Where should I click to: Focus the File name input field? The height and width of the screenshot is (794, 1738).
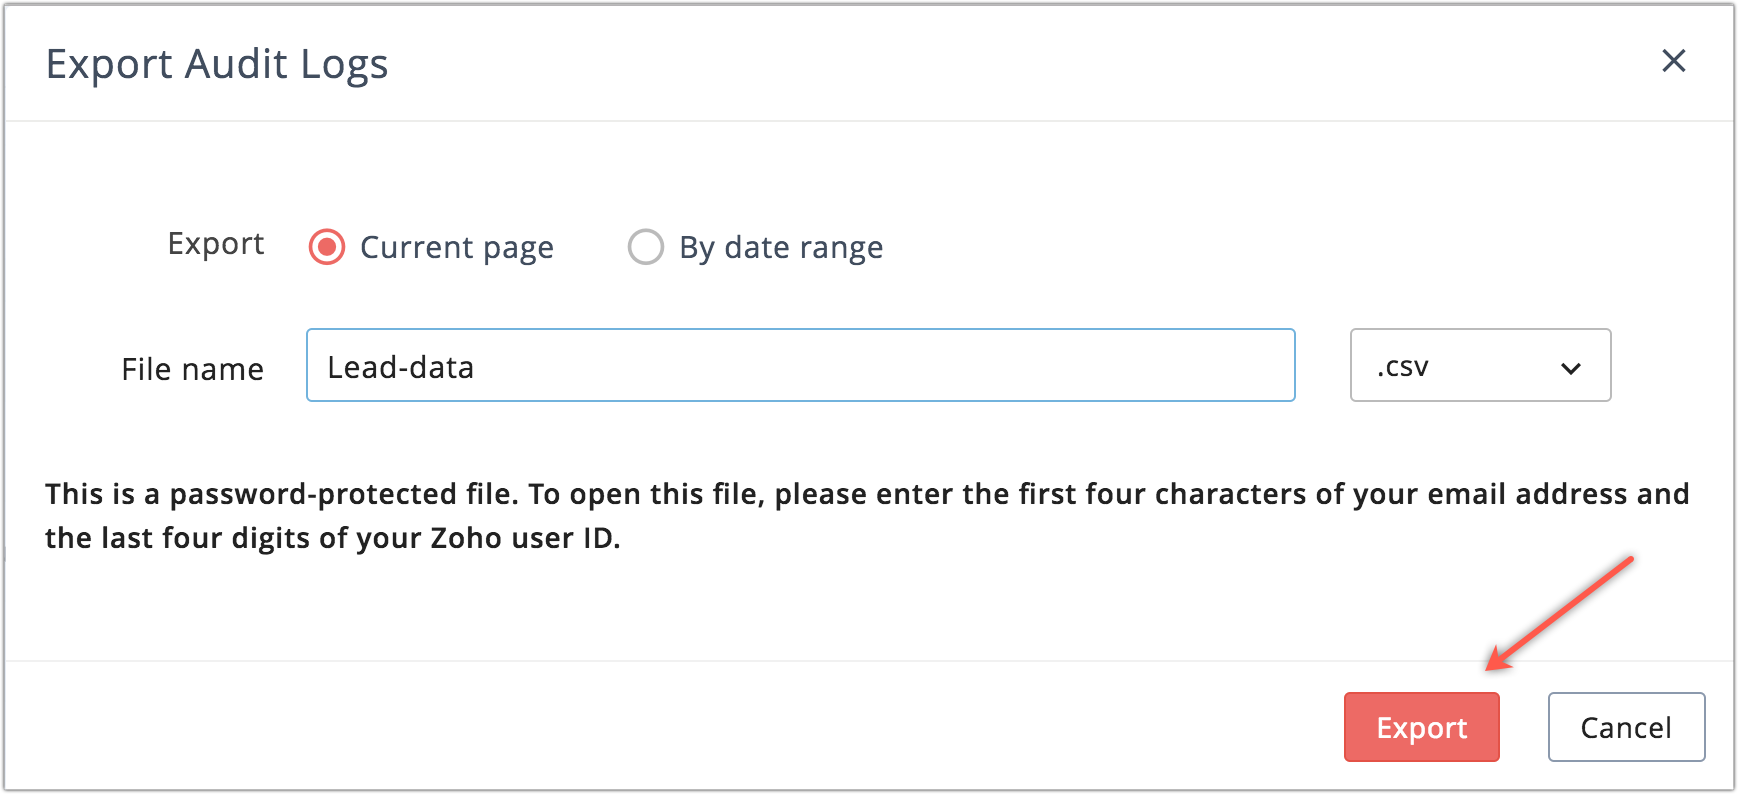click(x=800, y=366)
